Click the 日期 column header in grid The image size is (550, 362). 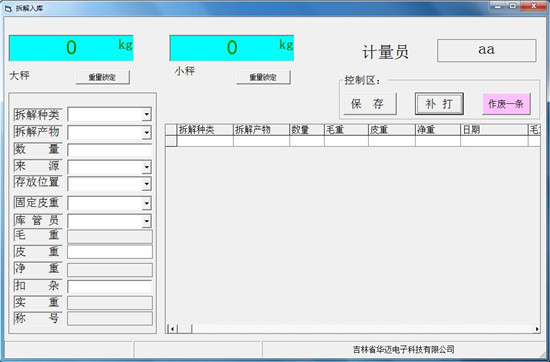point(494,130)
